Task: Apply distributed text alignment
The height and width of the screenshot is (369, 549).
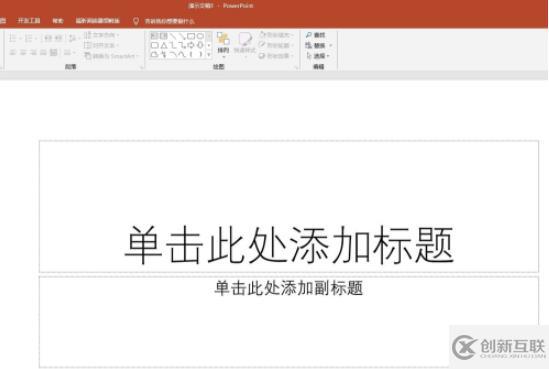Action: [54, 53]
